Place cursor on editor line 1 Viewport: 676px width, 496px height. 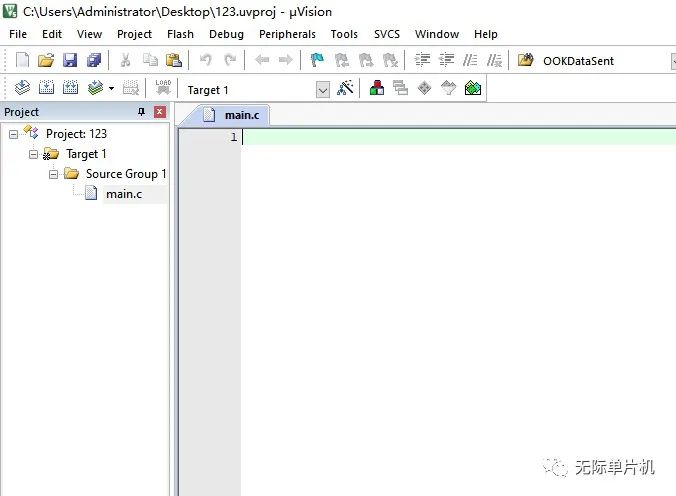(x=459, y=138)
